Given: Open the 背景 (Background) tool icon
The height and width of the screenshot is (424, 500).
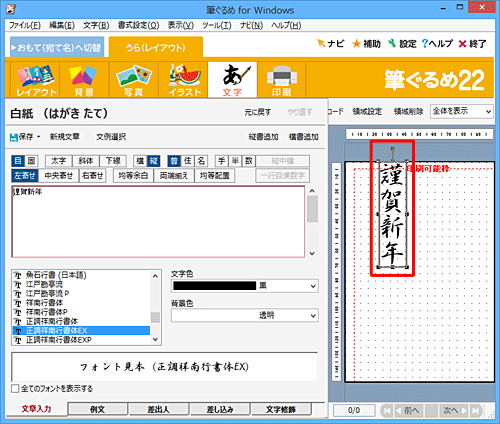Looking at the screenshot, I should point(84,80).
